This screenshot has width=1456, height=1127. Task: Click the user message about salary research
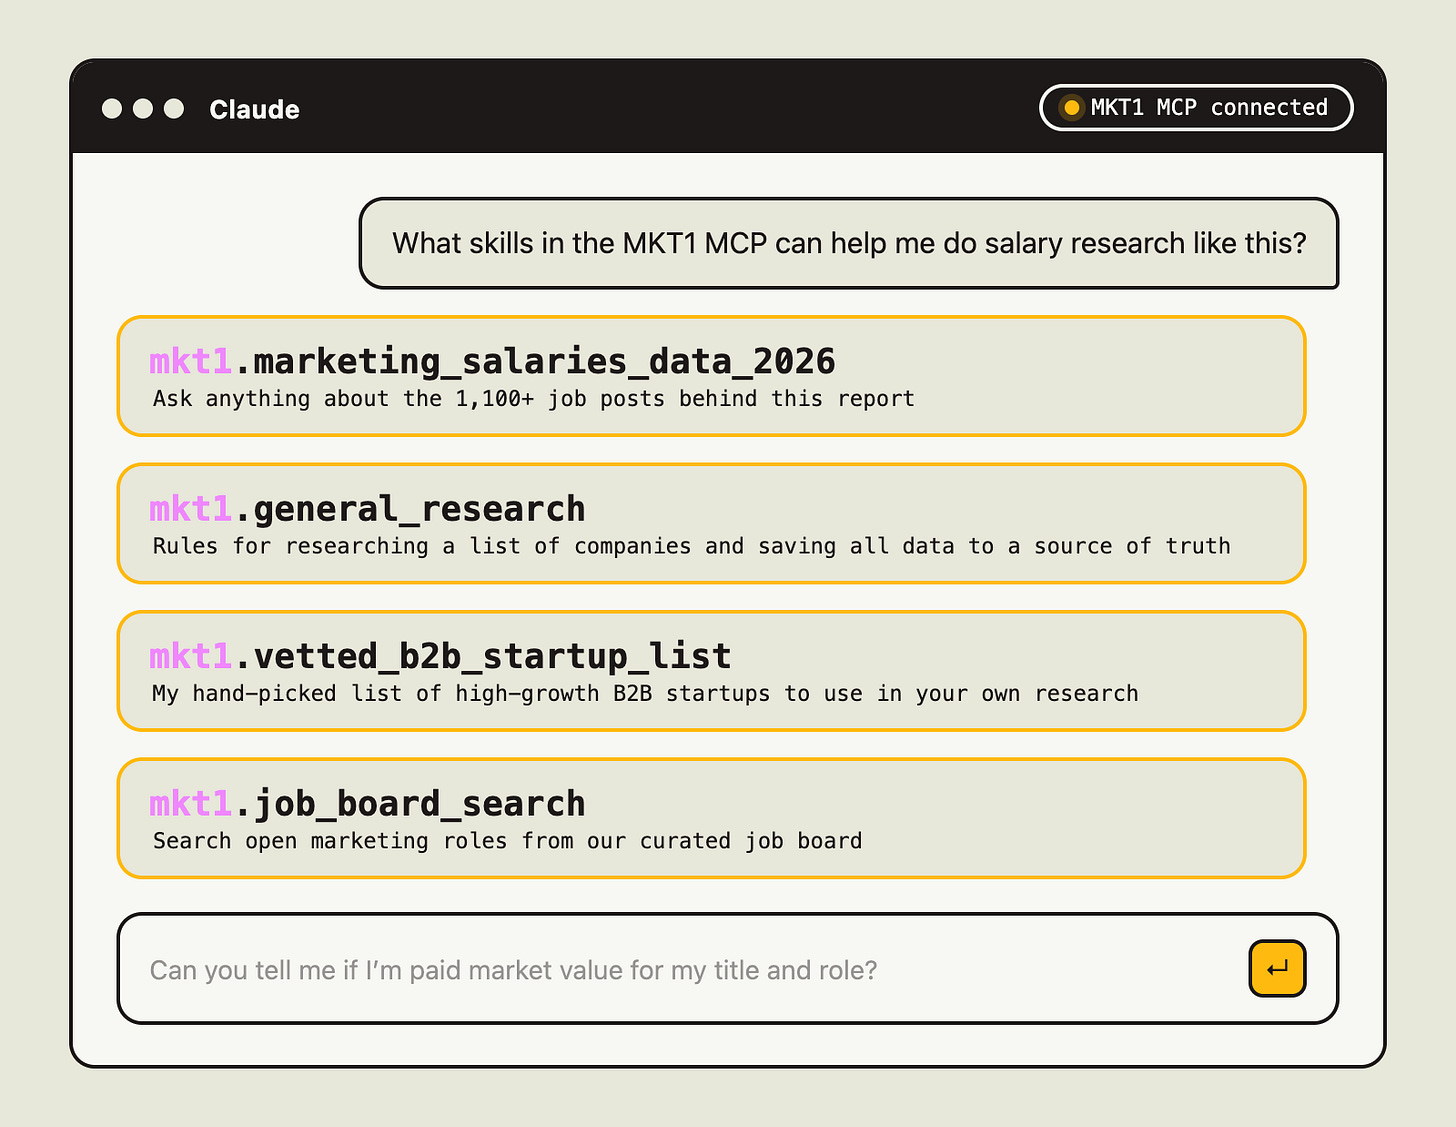point(849,243)
